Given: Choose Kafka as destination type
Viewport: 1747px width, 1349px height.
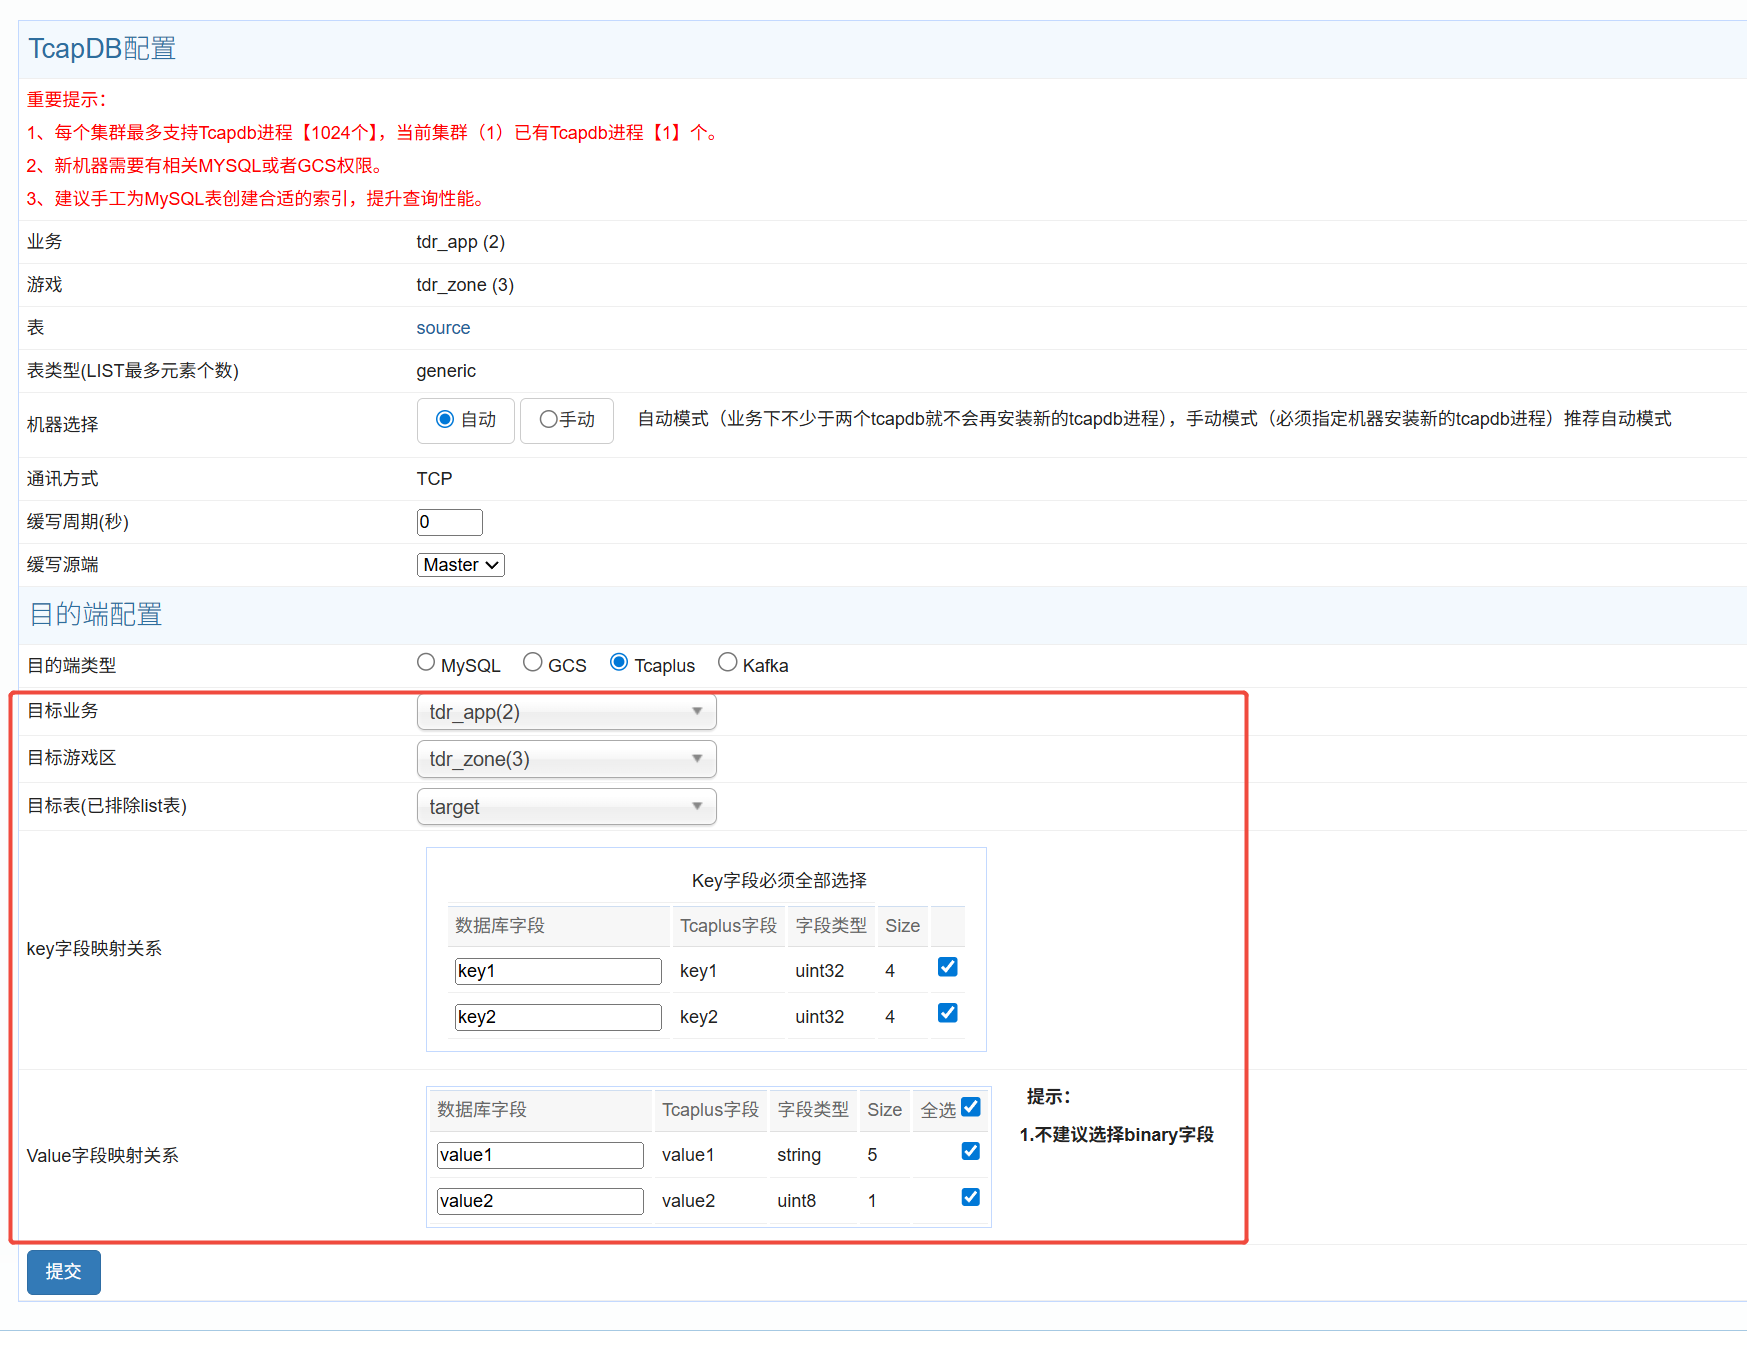Looking at the screenshot, I should coord(728,663).
